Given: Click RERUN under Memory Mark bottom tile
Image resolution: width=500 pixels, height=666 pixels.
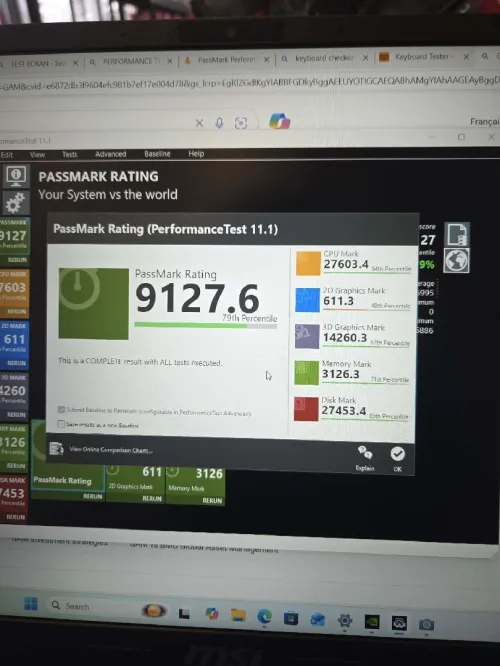Looking at the screenshot, I should [x=212, y=500].
